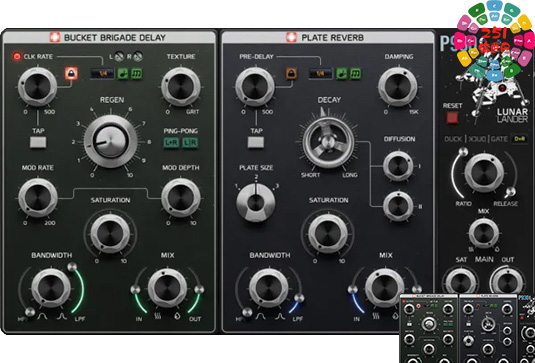The width and height of the screenshot is (535, 363).
Task: Toggle Plate Reverb power button
Action: [291, 37]
